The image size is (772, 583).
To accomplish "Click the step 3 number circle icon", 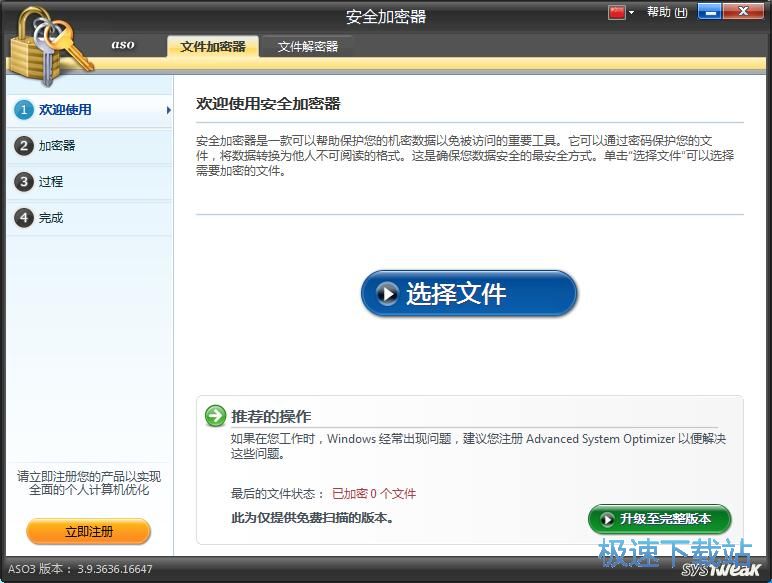I will pyautogui.click(x=24, y=182).
